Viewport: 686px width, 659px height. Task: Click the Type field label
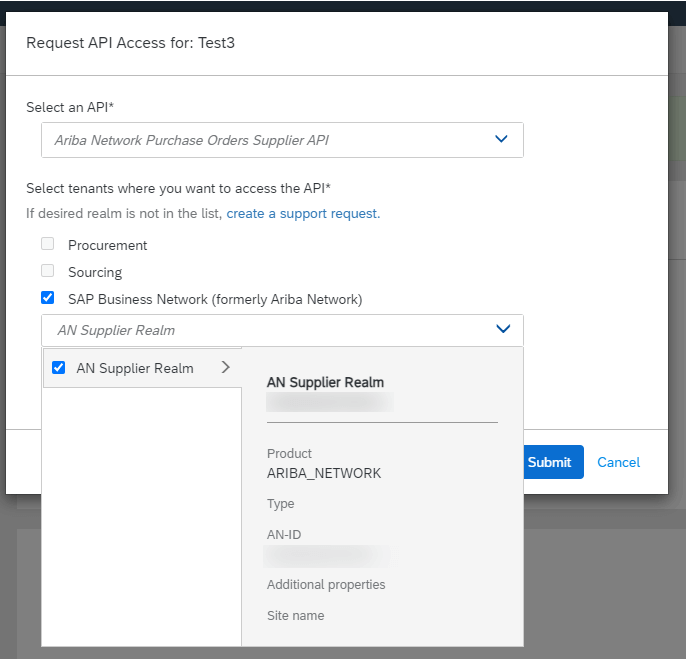click(280, 504)
